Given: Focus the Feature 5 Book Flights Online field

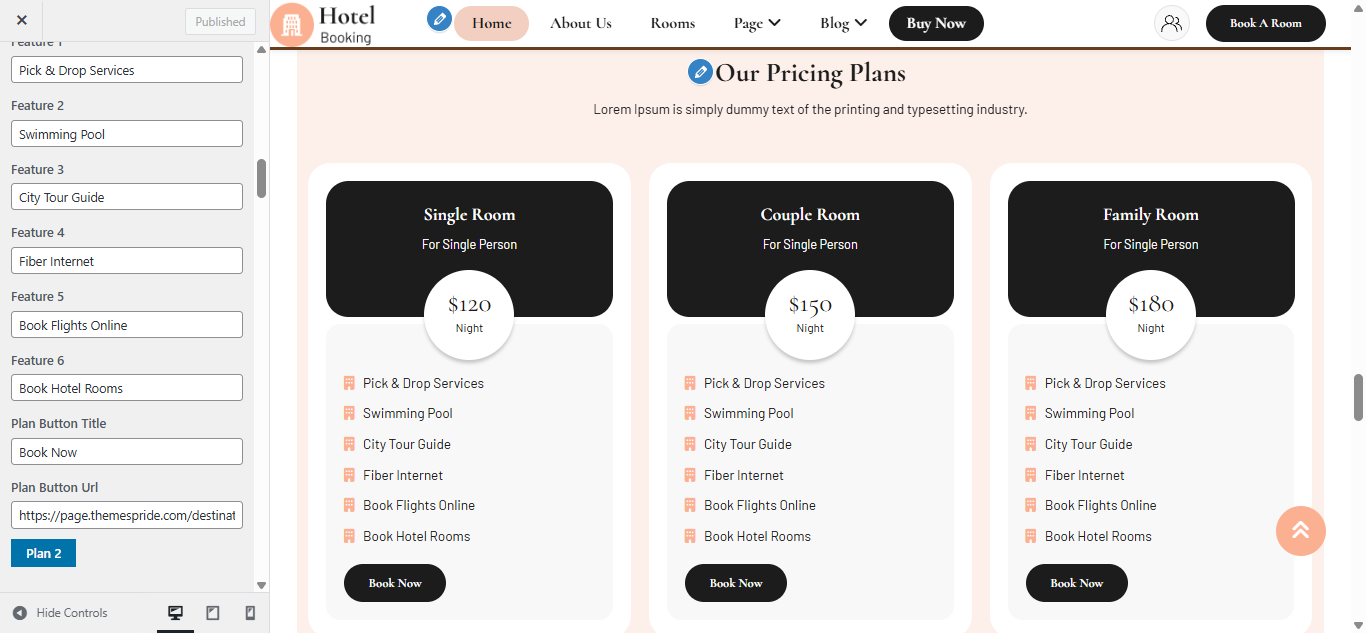Looking at the screenshot, I should [127, 325].
